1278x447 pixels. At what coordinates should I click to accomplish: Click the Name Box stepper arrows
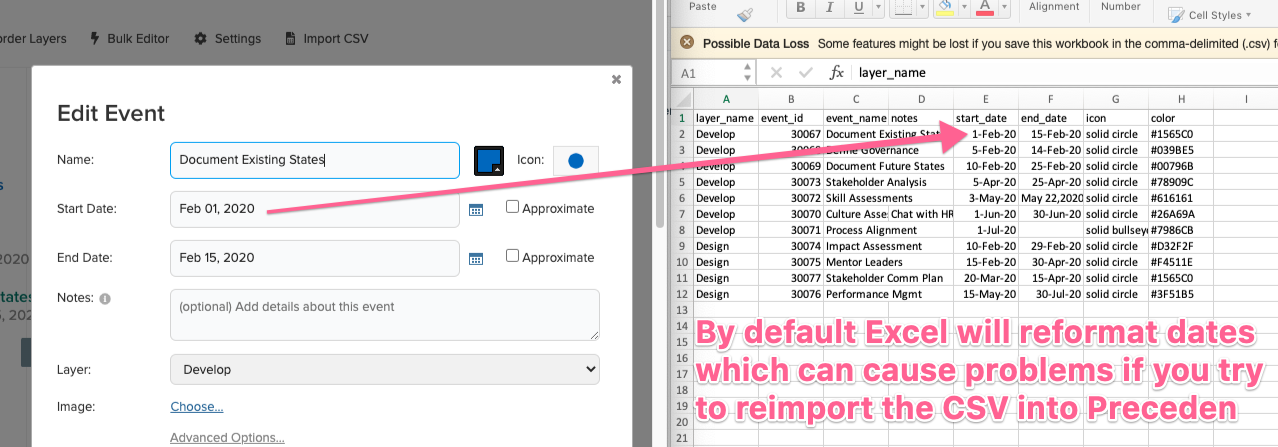[747, 73]
